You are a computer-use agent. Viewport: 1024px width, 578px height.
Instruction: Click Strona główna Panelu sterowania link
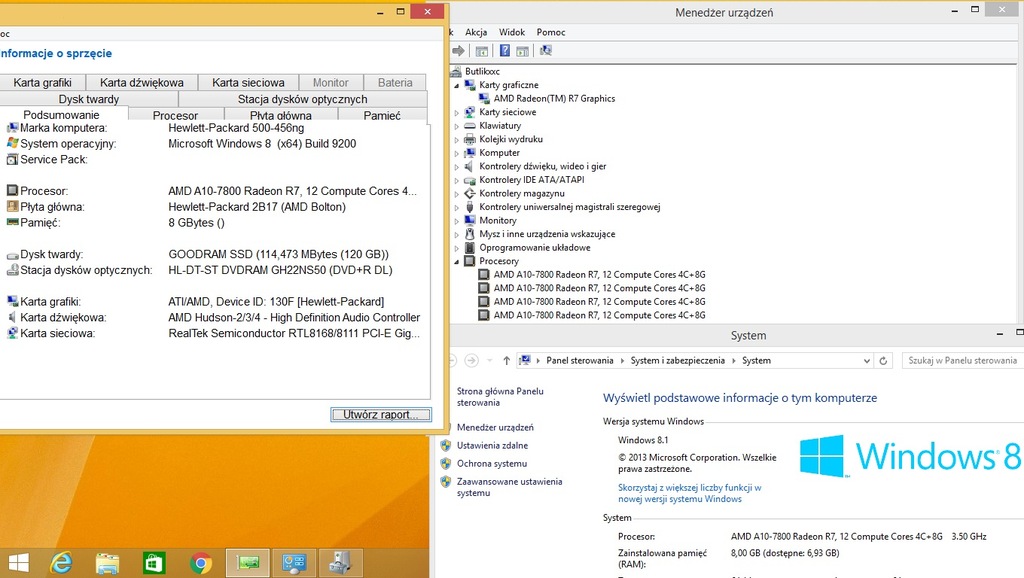pyautogui.click(x=500, y=397)
